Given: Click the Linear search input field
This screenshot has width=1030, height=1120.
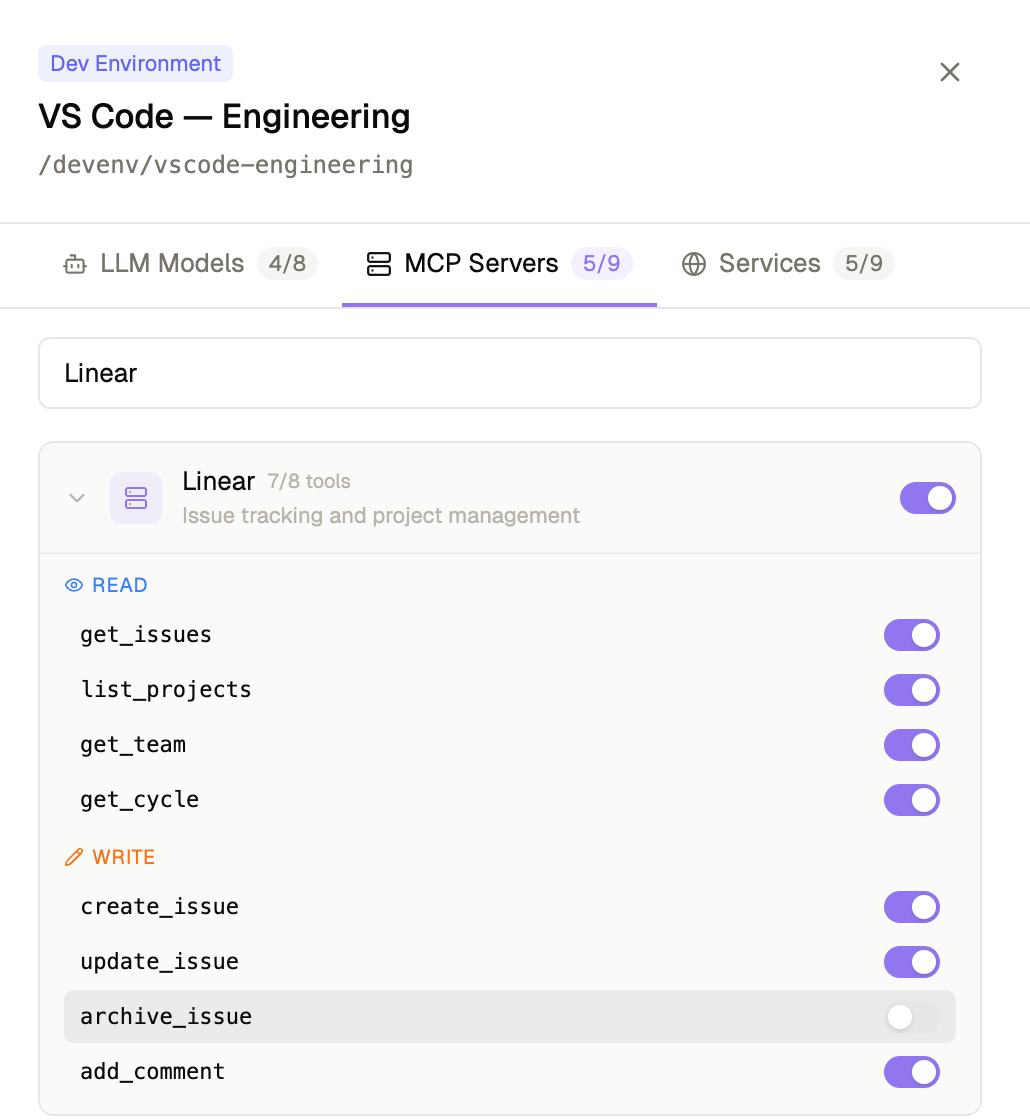Looking at the screenshot, I should pos(510,372).
